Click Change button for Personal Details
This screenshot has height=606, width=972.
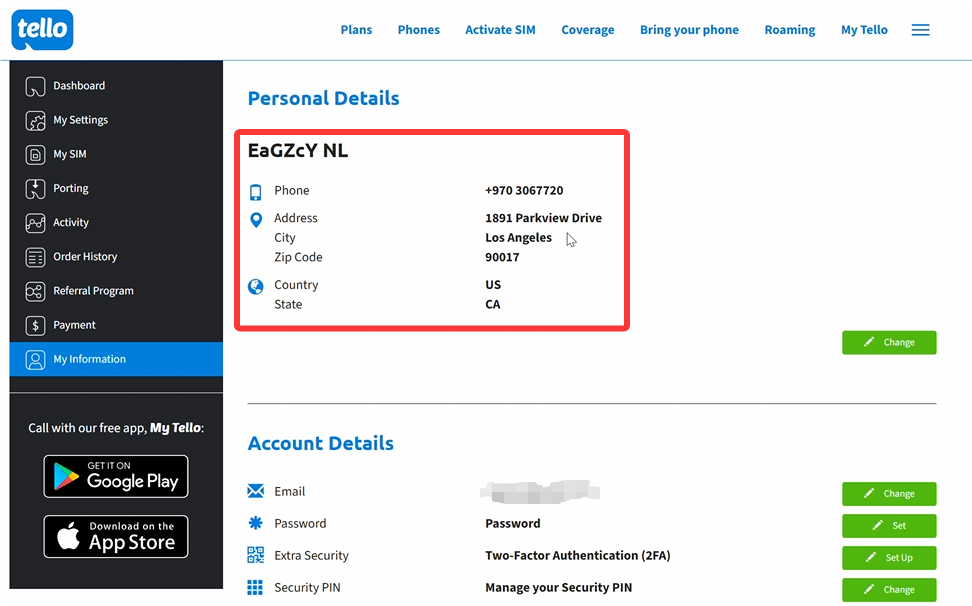889,342
